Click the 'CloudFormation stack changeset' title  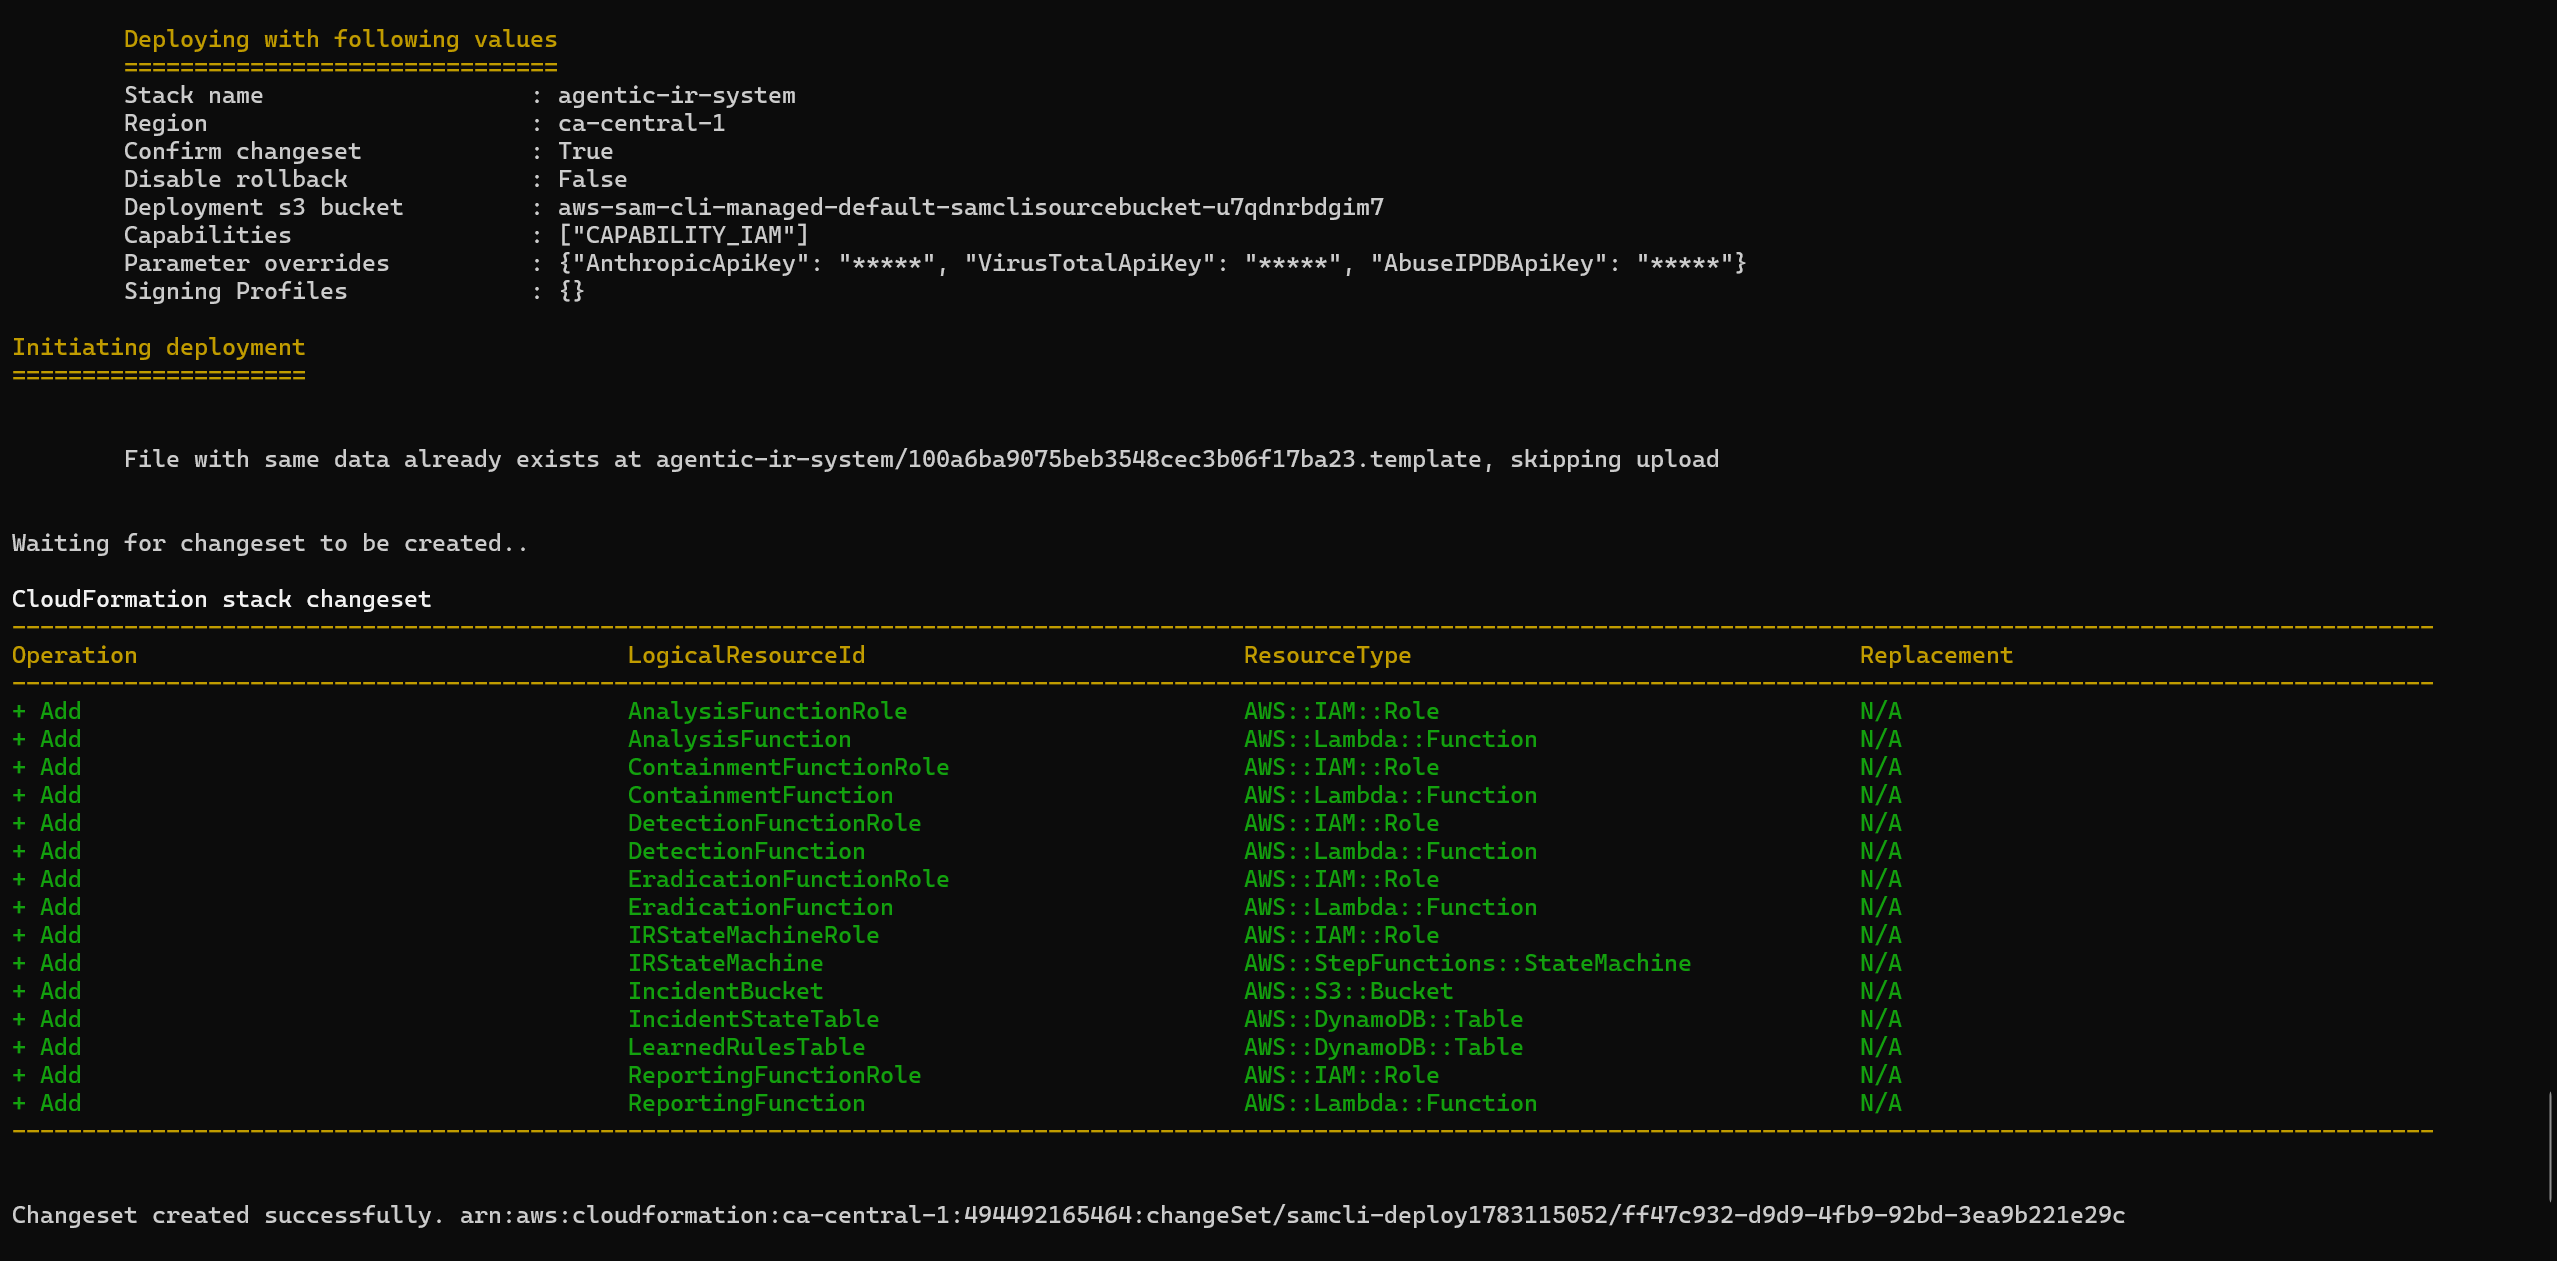[x=221, y=599]
